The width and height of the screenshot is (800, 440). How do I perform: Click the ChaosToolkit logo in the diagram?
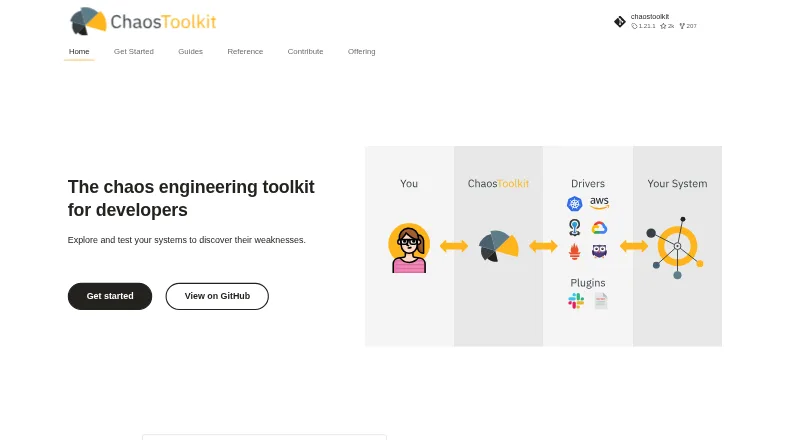pyautogui.click(x=498, y=246)
